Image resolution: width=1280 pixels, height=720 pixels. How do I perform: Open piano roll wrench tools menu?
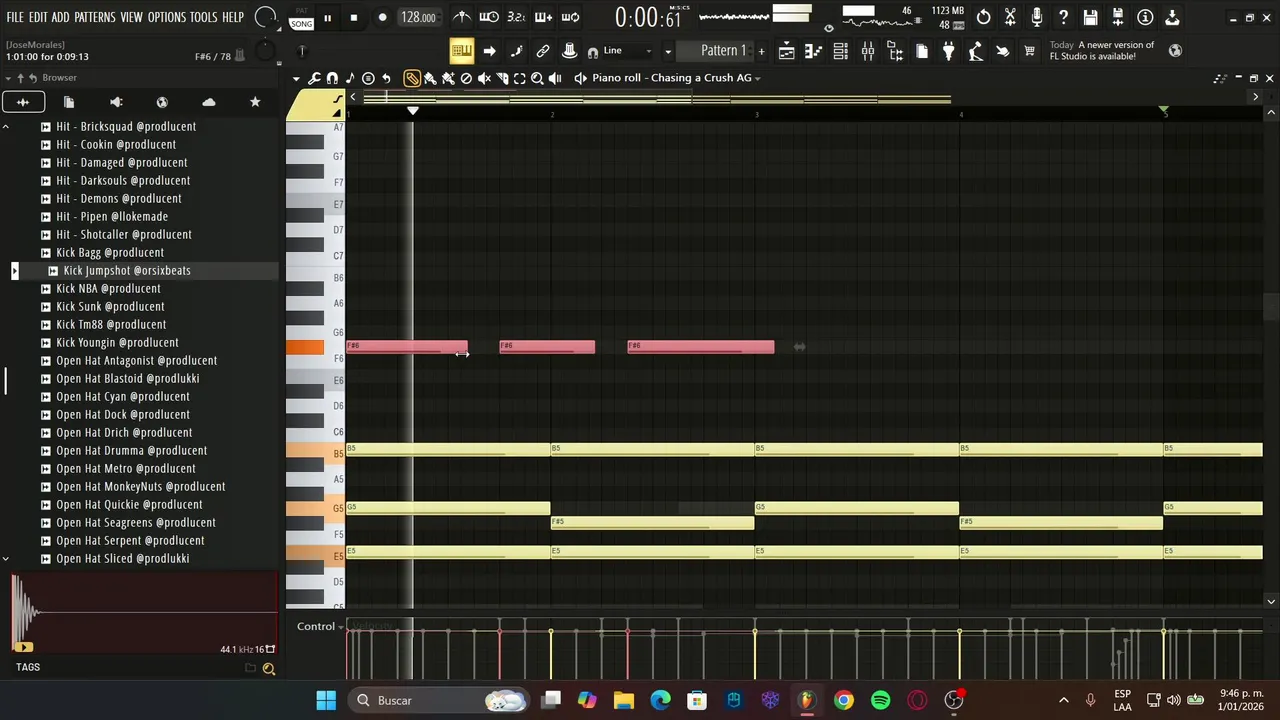point(314,78)
